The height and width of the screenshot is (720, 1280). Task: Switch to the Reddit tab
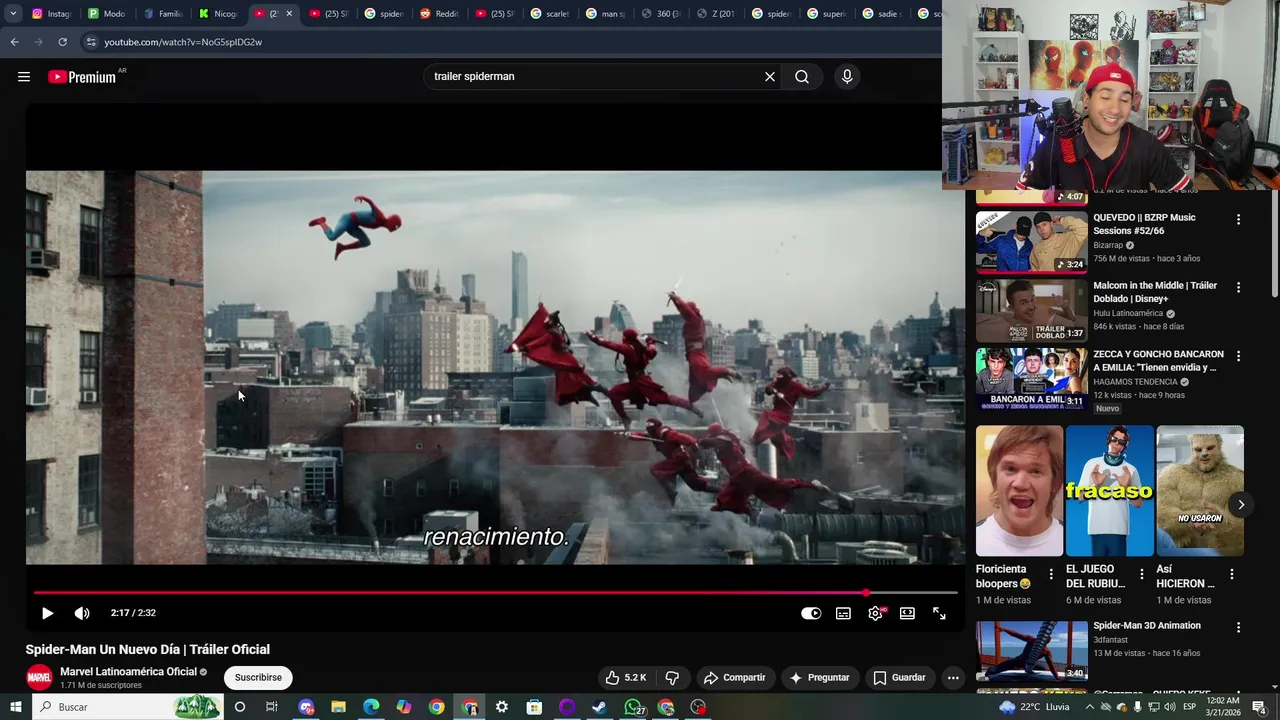click(438, 14)
